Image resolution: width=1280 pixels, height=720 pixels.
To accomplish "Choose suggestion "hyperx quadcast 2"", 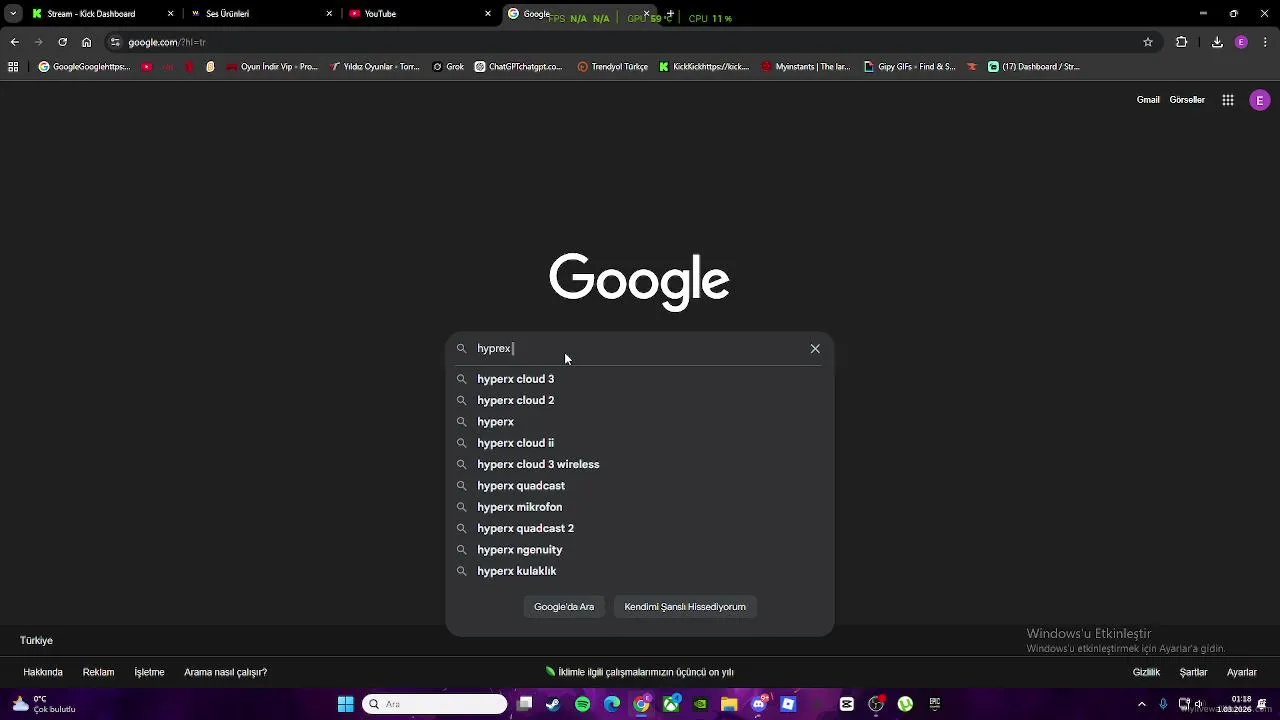I will pyautogui.click(x=640, y=528).
